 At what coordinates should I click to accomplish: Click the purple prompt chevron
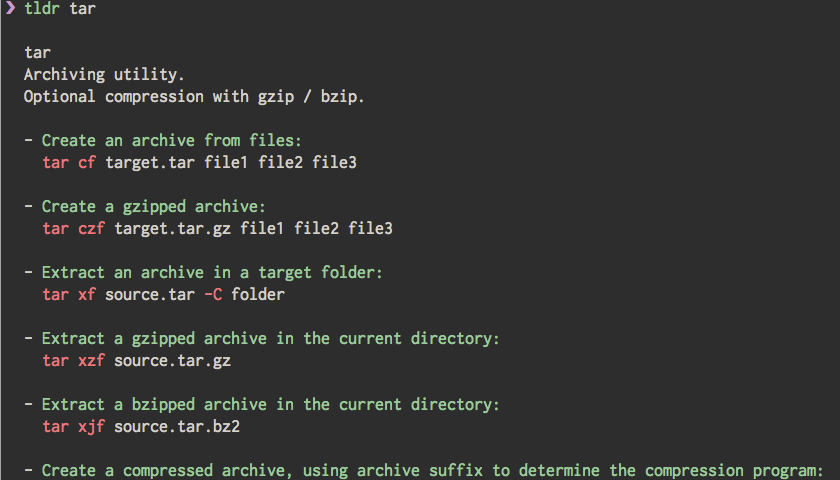(11, 9)
